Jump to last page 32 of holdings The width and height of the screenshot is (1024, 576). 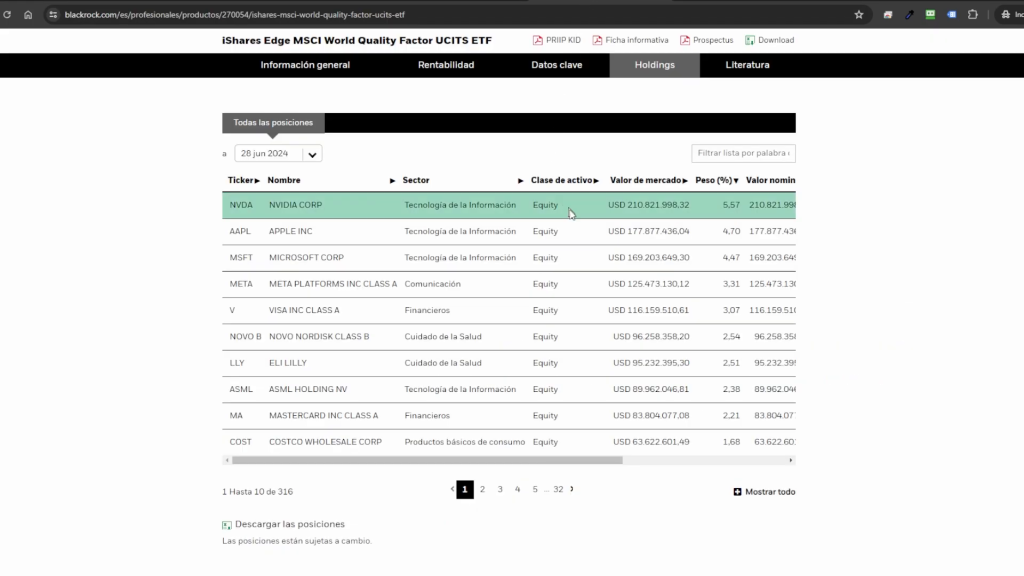pyautogui.click(x=558, y=489)
